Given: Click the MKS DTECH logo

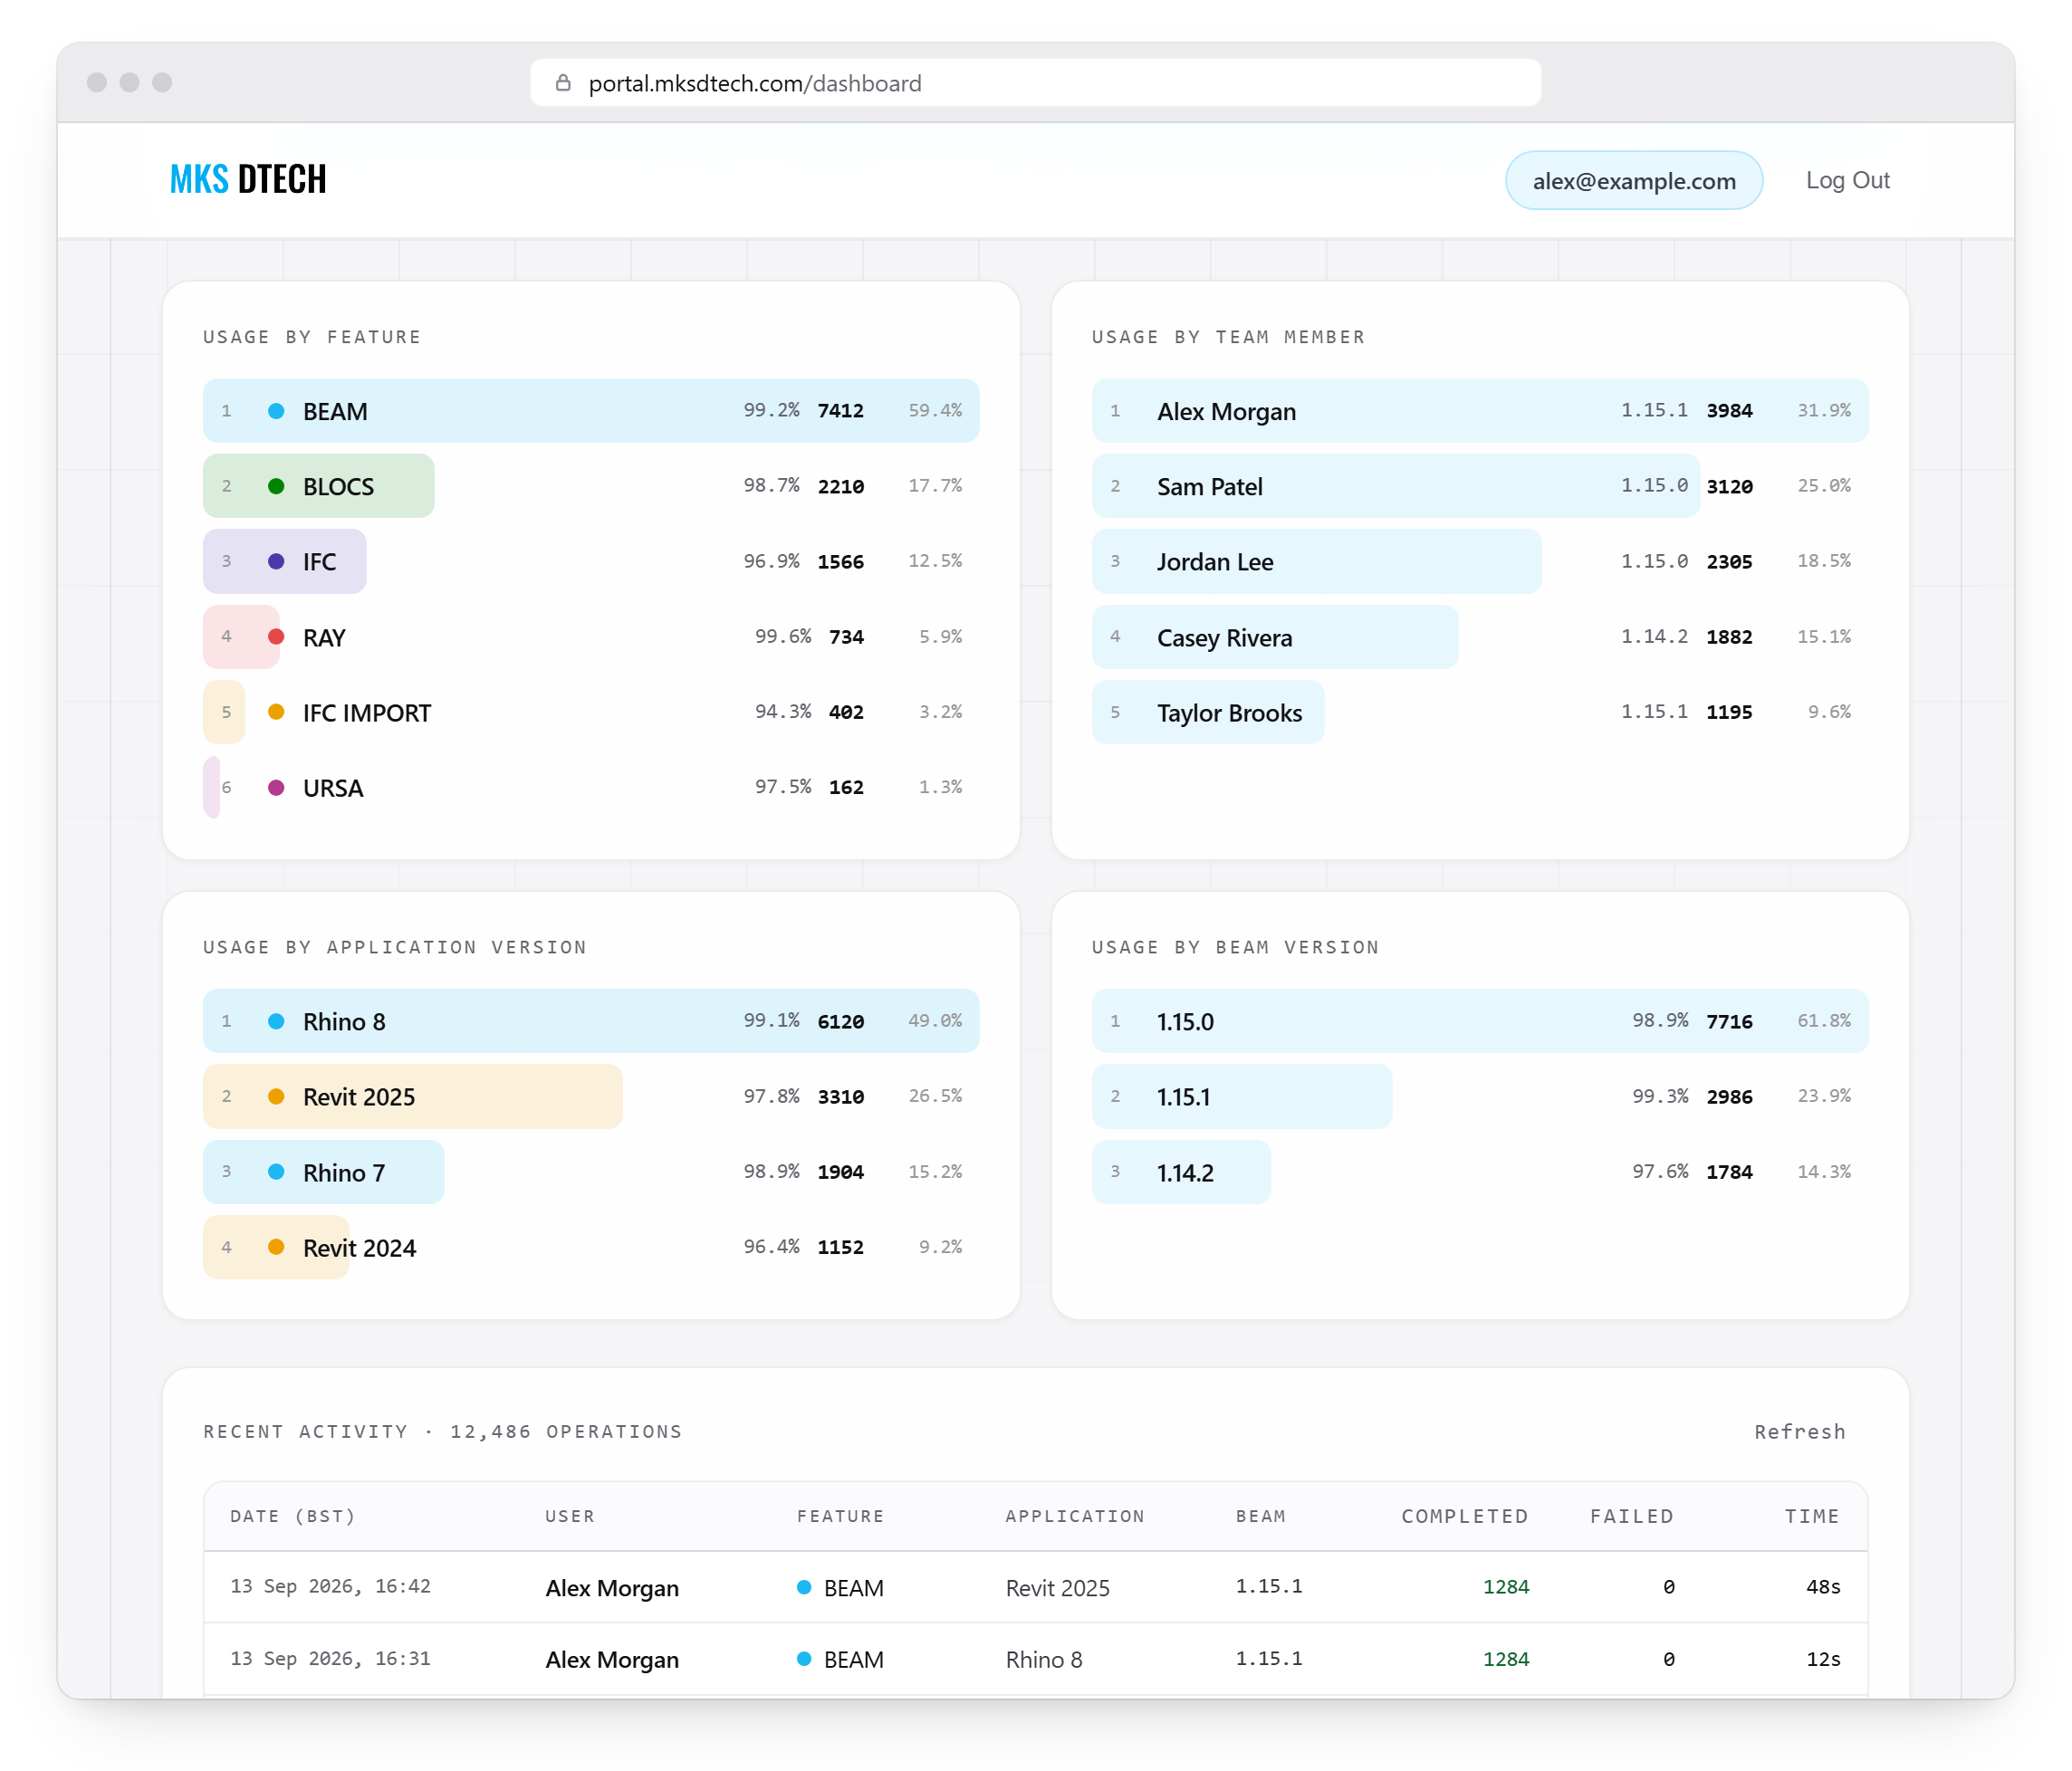Looking at the screenshot, I should tap(248, 180).
